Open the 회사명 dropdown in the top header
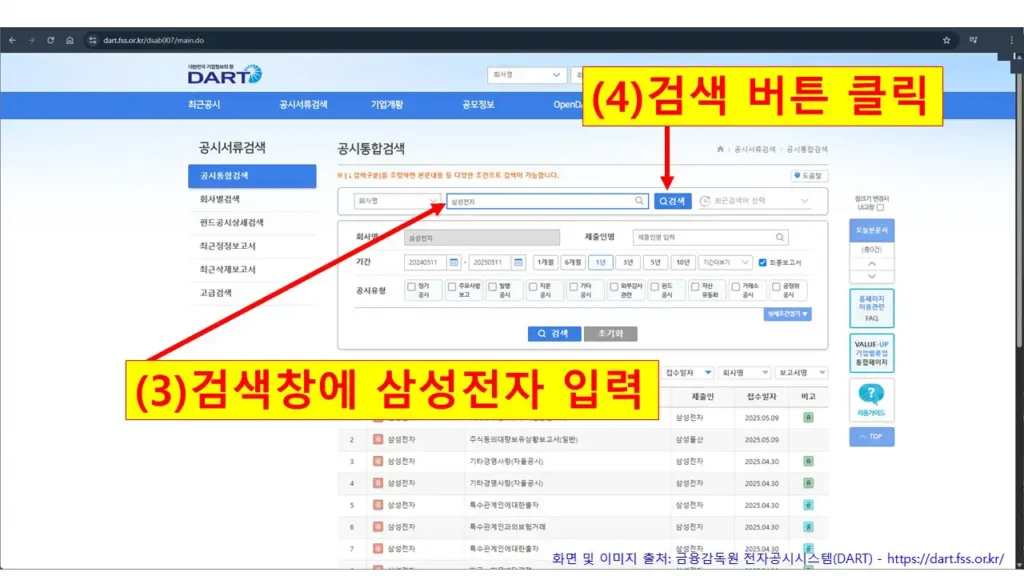The image size is (1024, 576). click(x=526, y=75)
